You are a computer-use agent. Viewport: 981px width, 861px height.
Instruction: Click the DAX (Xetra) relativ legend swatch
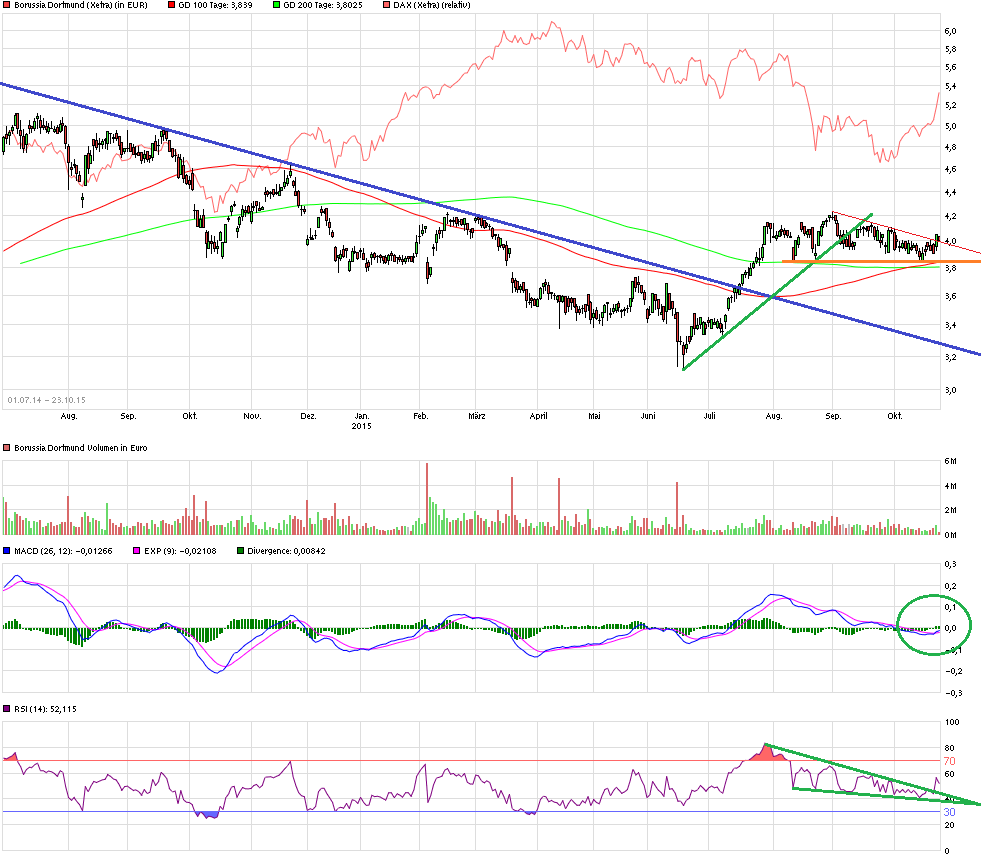[387, 5]
